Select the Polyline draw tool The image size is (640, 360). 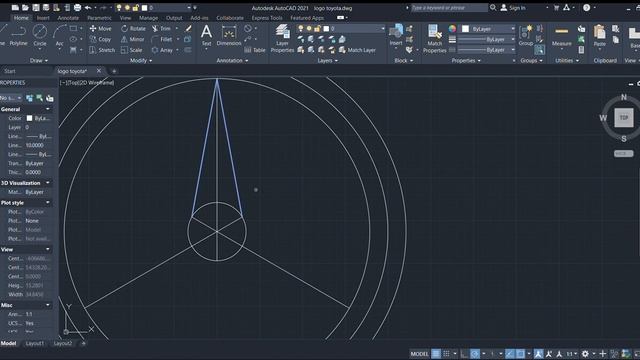18,35
